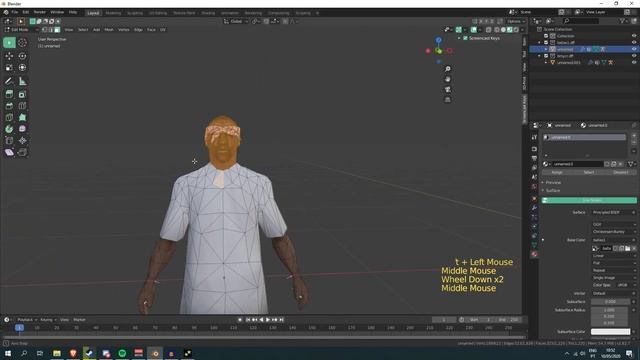The width and height of the screenshot is (640, 360).
Task: Select the Loop Cut tool
Action: tap(22, 106)
